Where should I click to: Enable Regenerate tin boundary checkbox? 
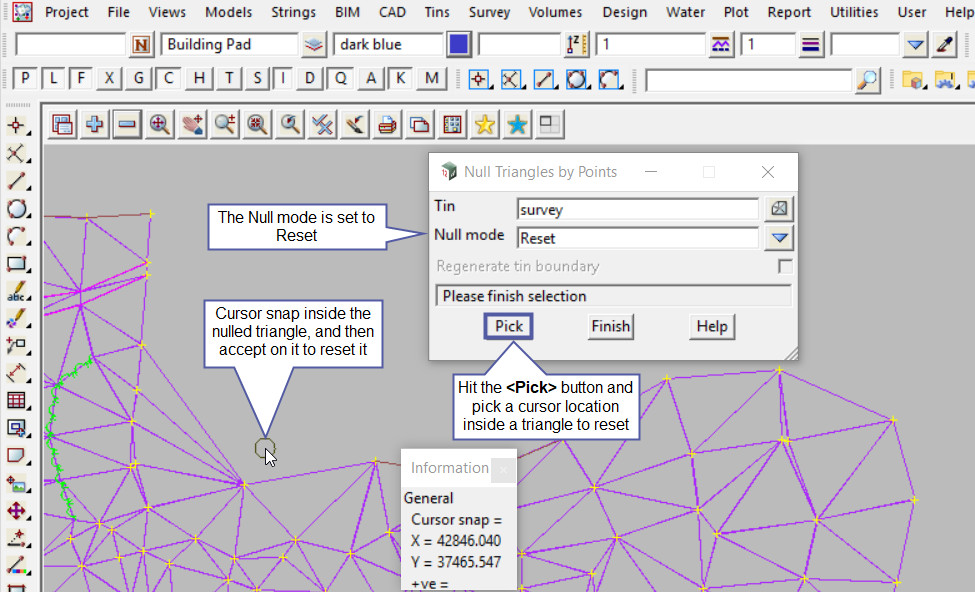(785, 267)
